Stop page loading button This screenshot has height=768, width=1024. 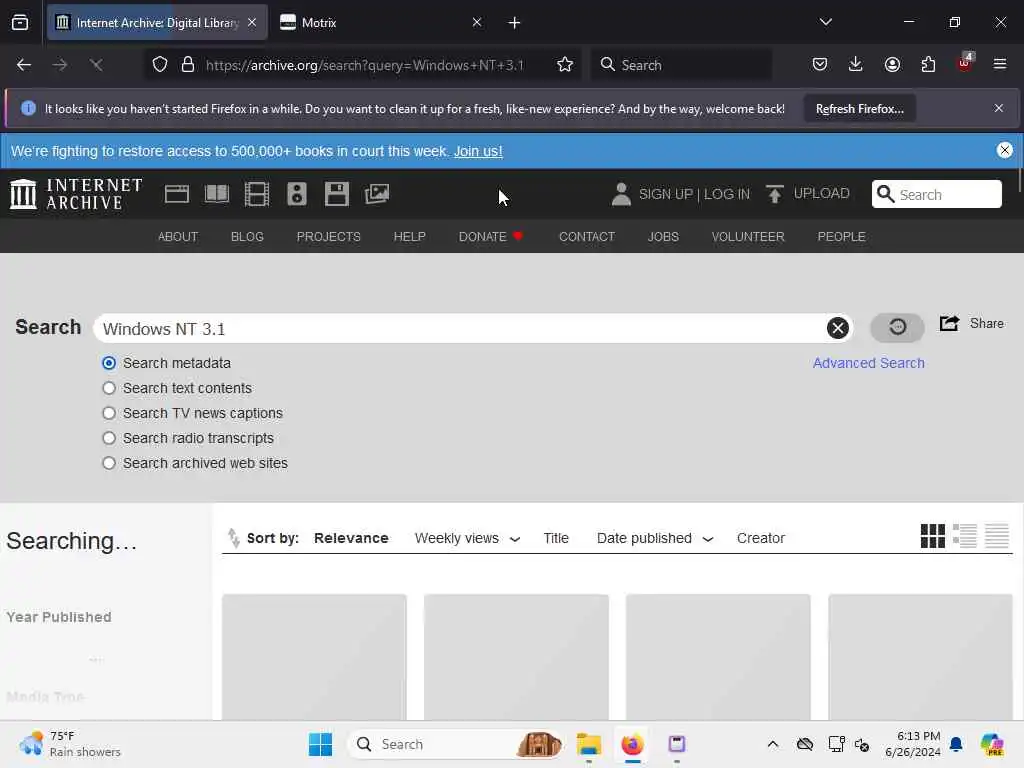tap(96, 65)
